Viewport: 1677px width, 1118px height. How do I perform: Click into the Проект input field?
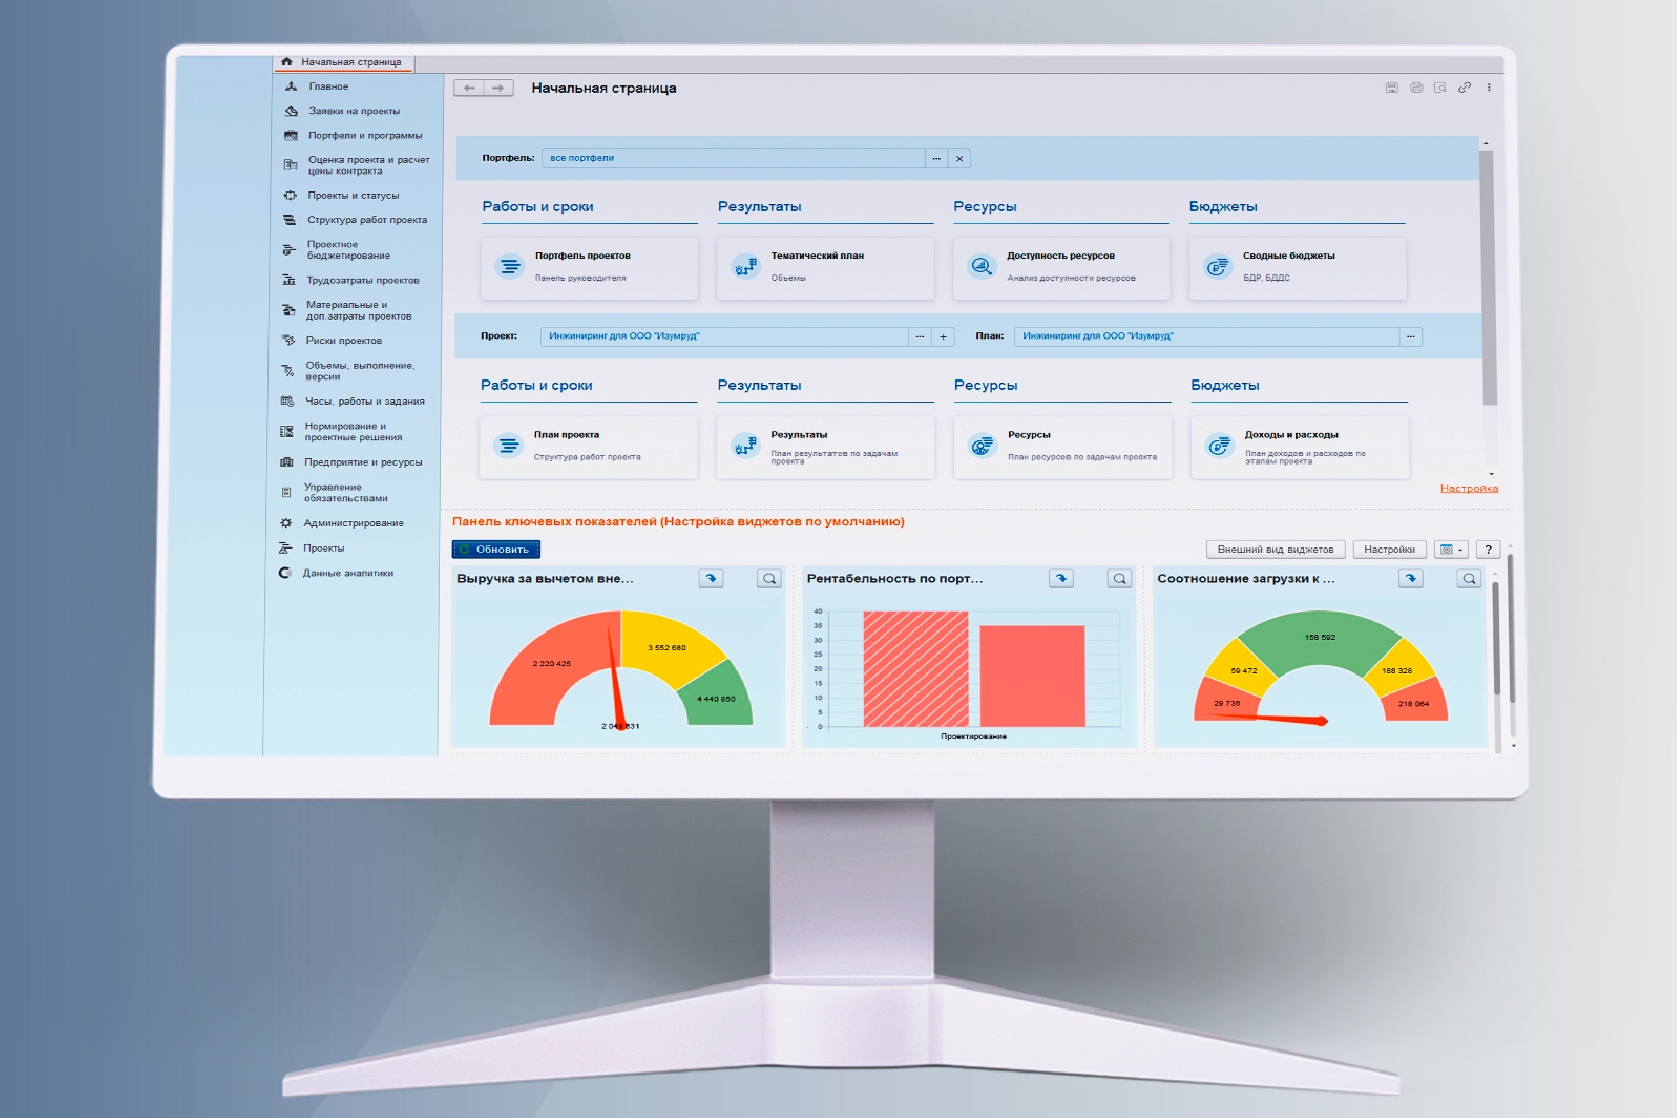click(x=724, y=337)
